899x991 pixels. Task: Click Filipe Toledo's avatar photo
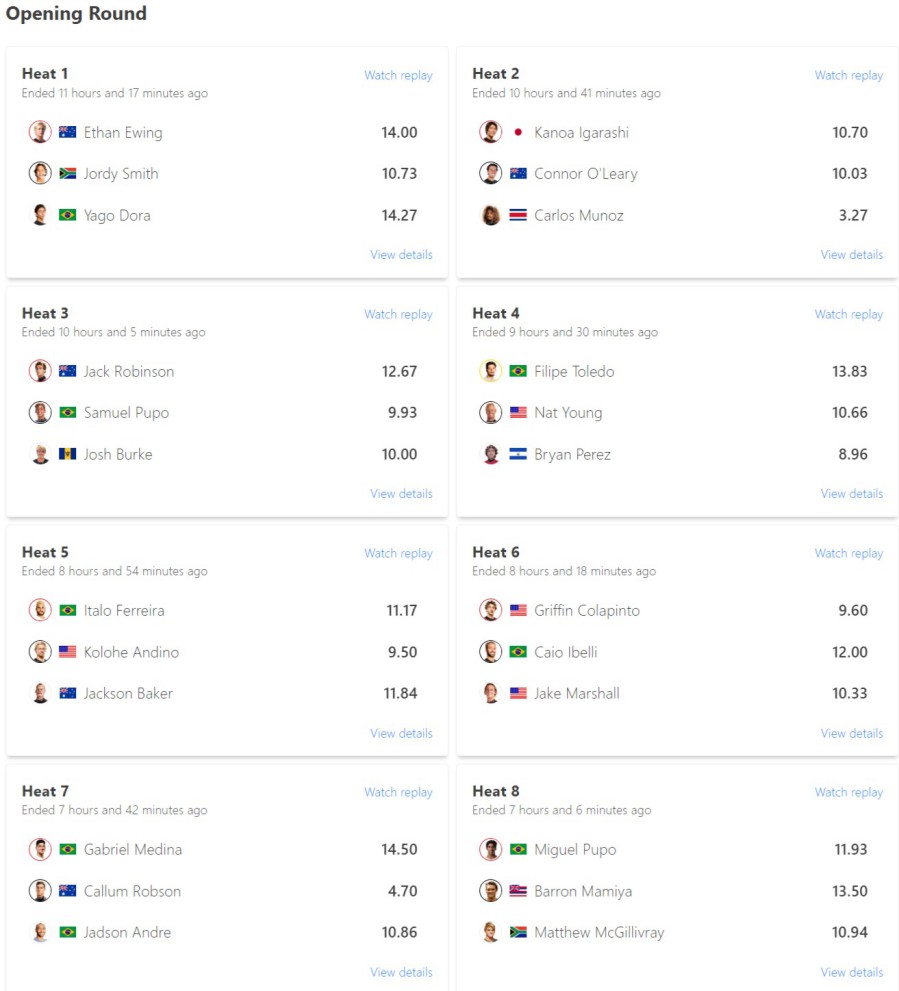tap(490, 371)
